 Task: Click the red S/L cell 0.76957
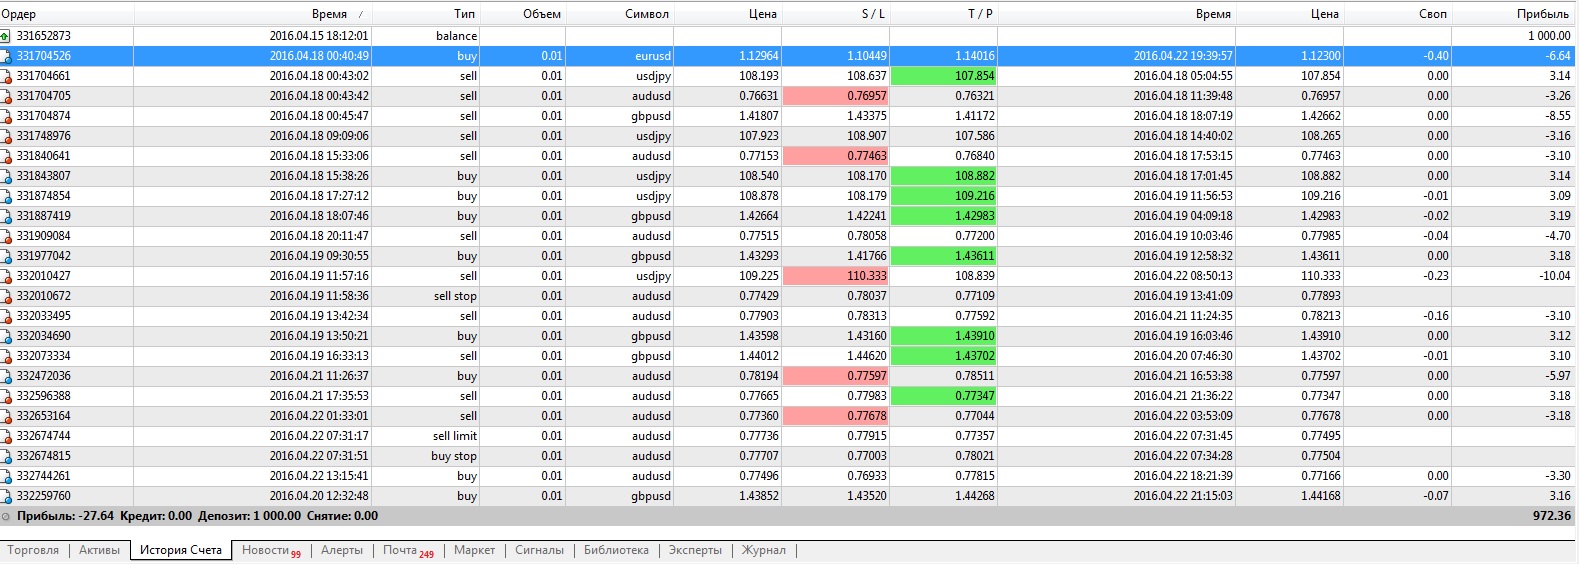[x=836, y=96]
